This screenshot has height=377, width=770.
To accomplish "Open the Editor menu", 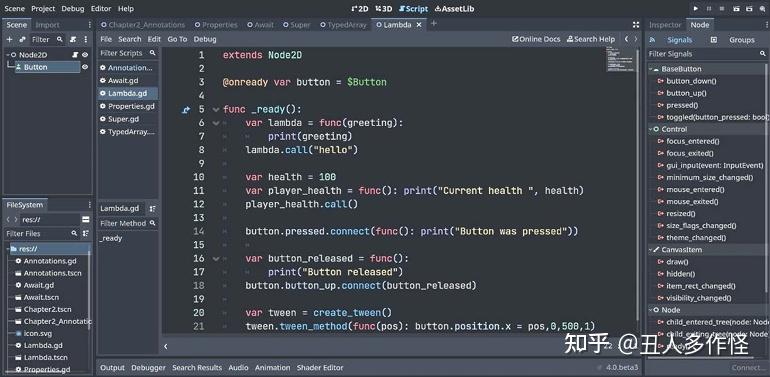I will click(101, 8).
